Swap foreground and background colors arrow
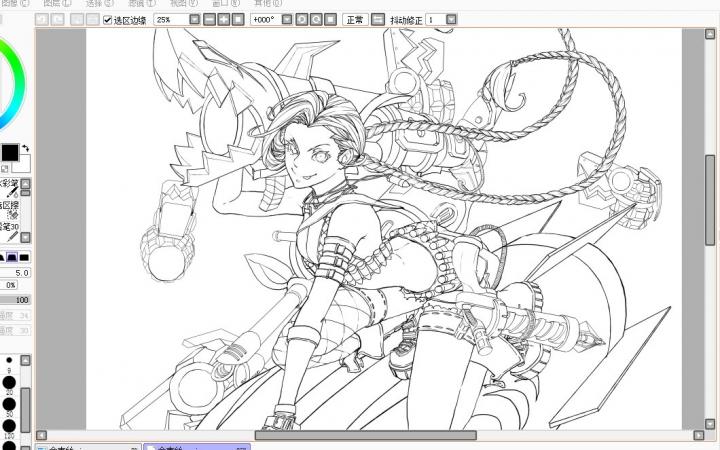 (x=26, y=148)
